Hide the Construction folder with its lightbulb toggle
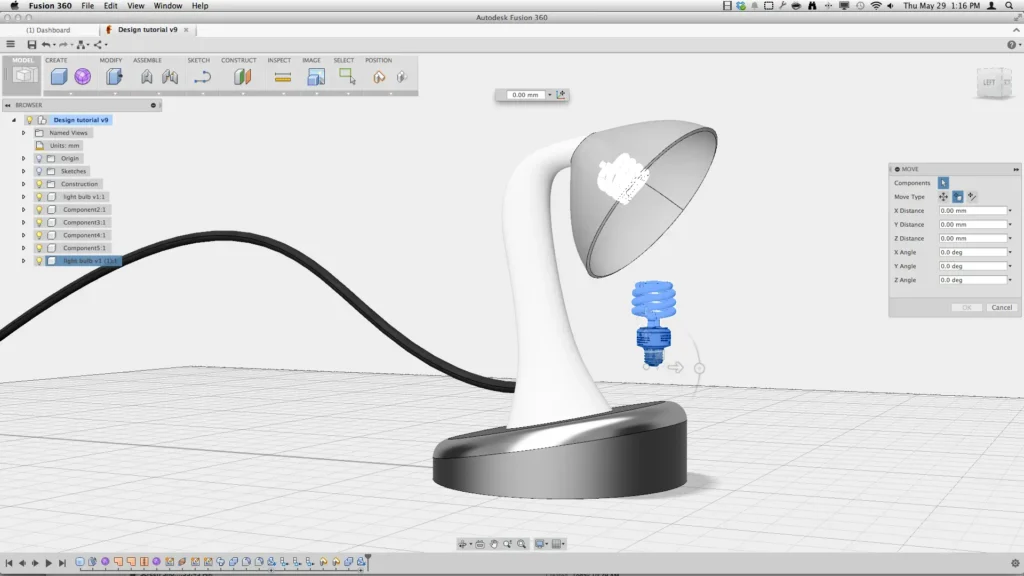The height and width of the screenshot is (576, 1024). 40,184
